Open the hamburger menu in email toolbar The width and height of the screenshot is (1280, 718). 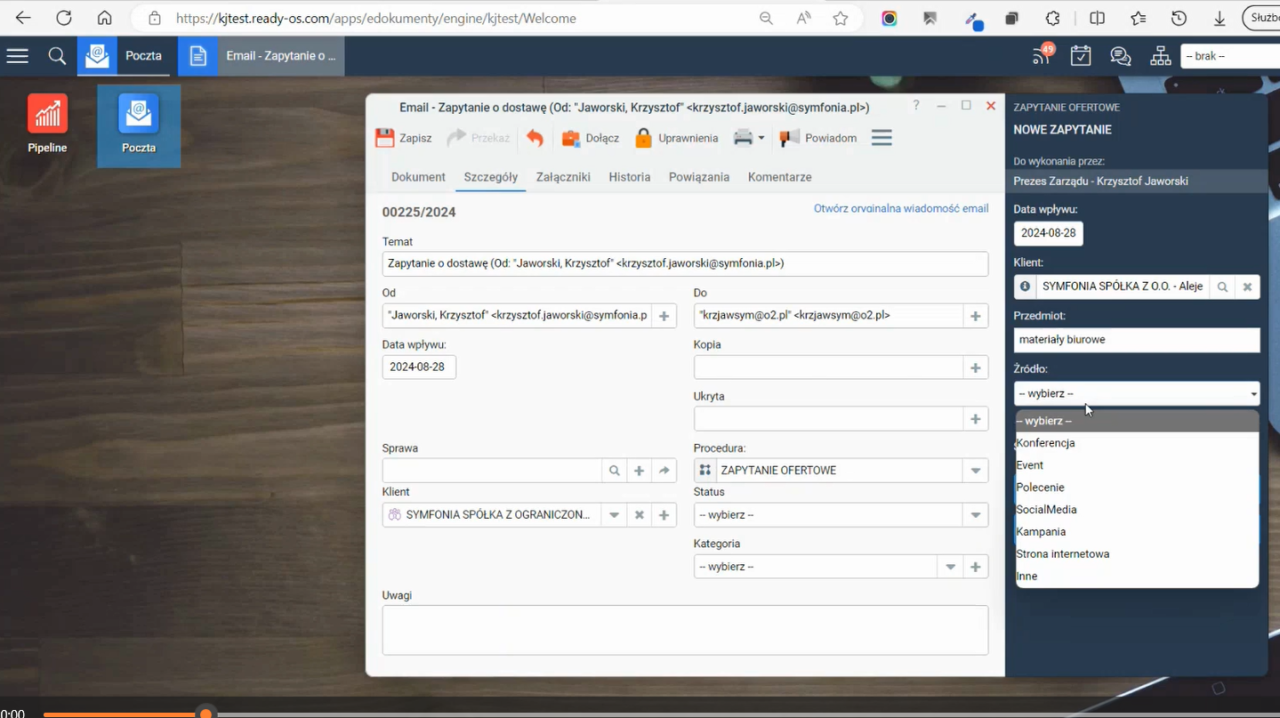click(x=881, y=138)
